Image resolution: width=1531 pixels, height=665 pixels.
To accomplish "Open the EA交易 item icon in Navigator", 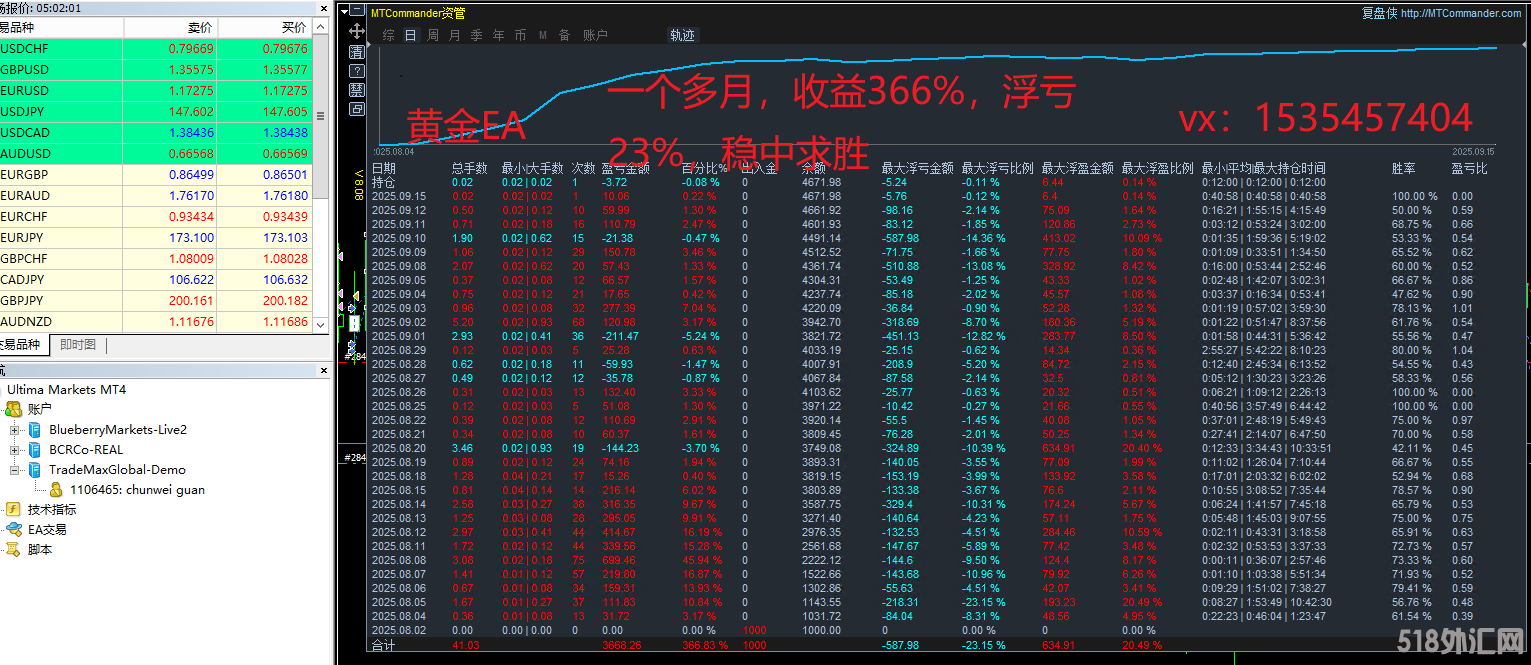I will coord(14,529).
